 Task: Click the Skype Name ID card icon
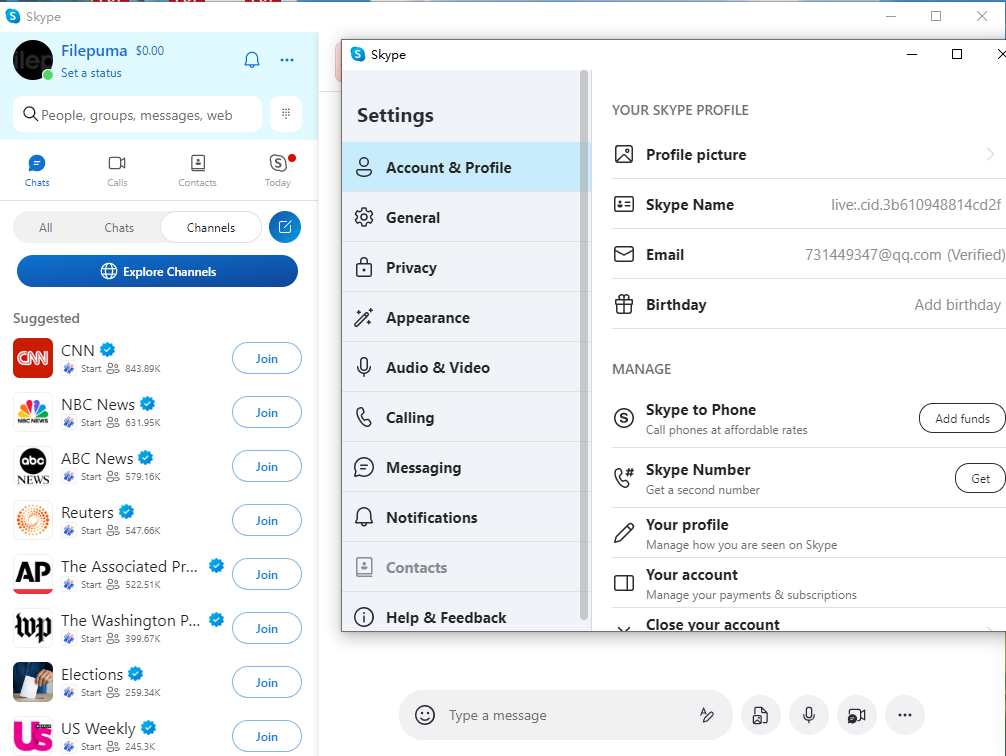(x=624, y=204)
